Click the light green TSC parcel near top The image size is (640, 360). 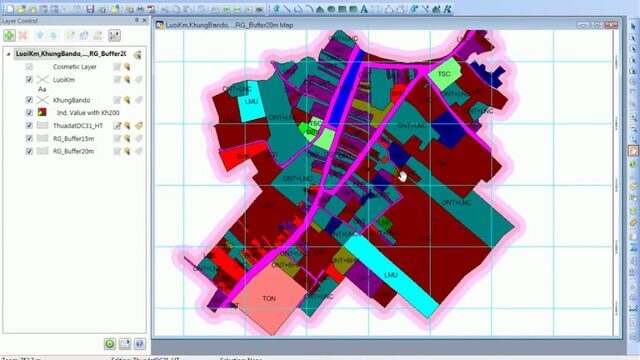coord(444,74)
